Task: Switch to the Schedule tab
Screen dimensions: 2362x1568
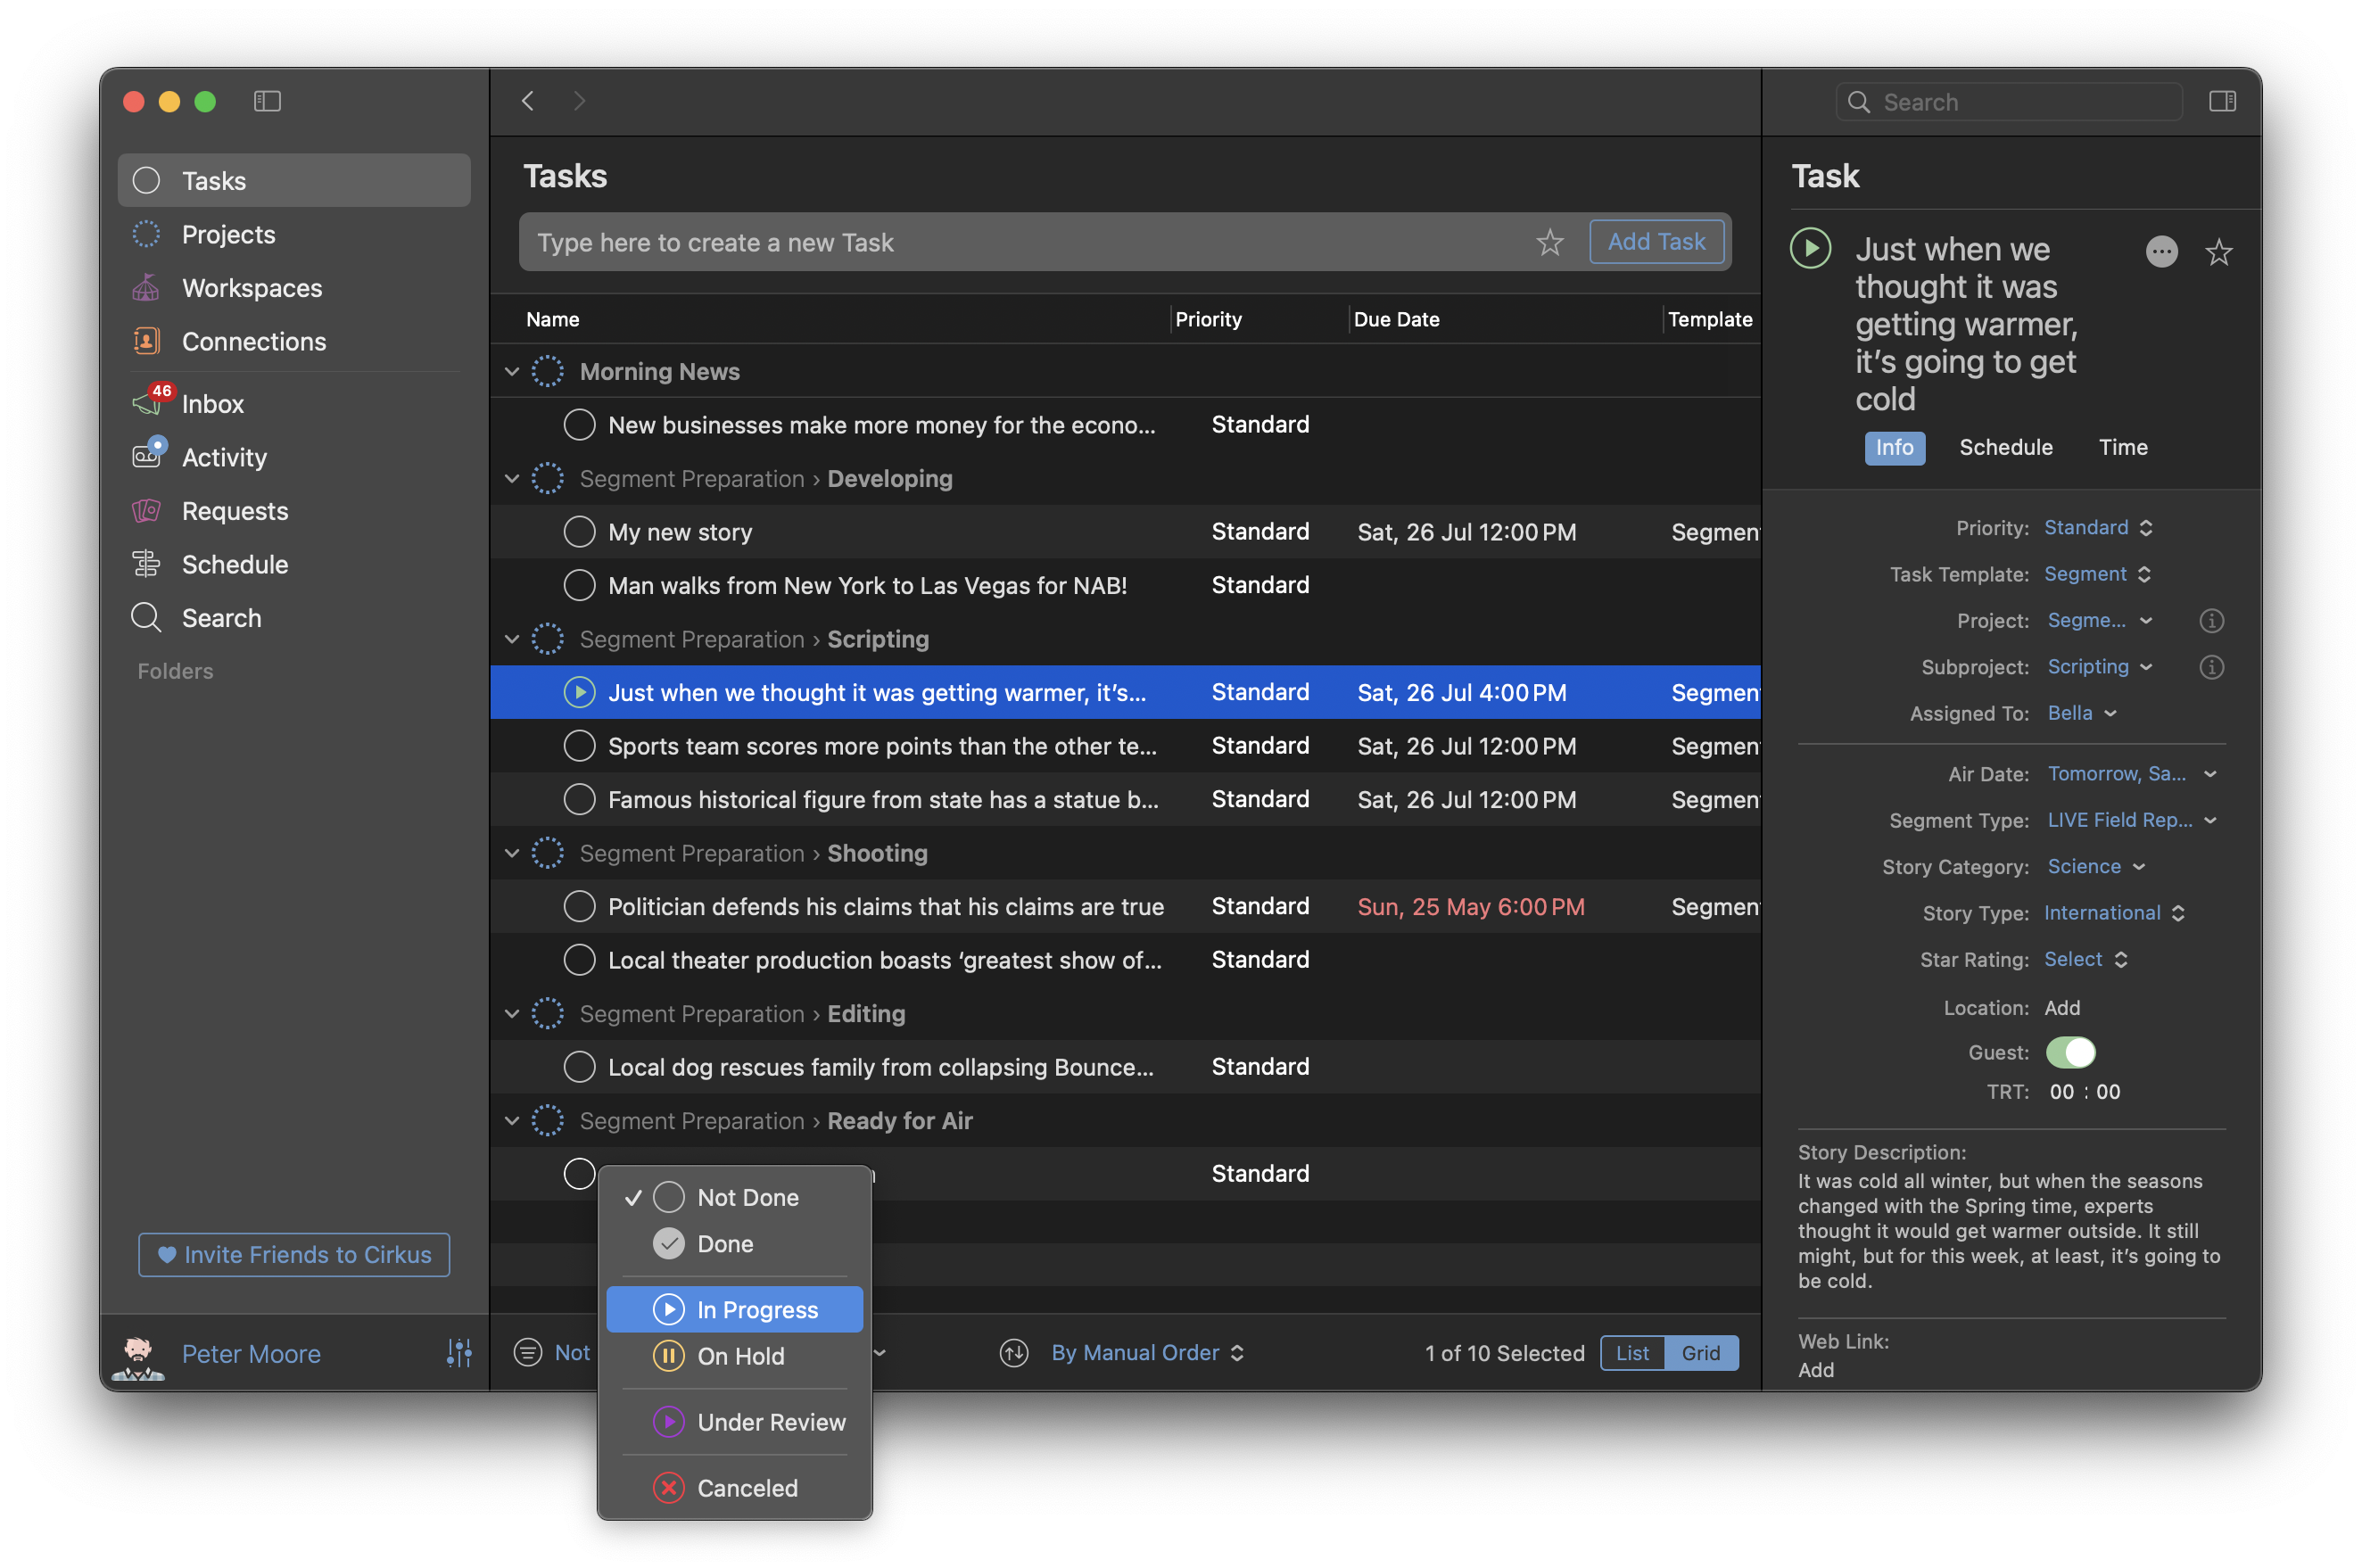Action: point(2005,447)
